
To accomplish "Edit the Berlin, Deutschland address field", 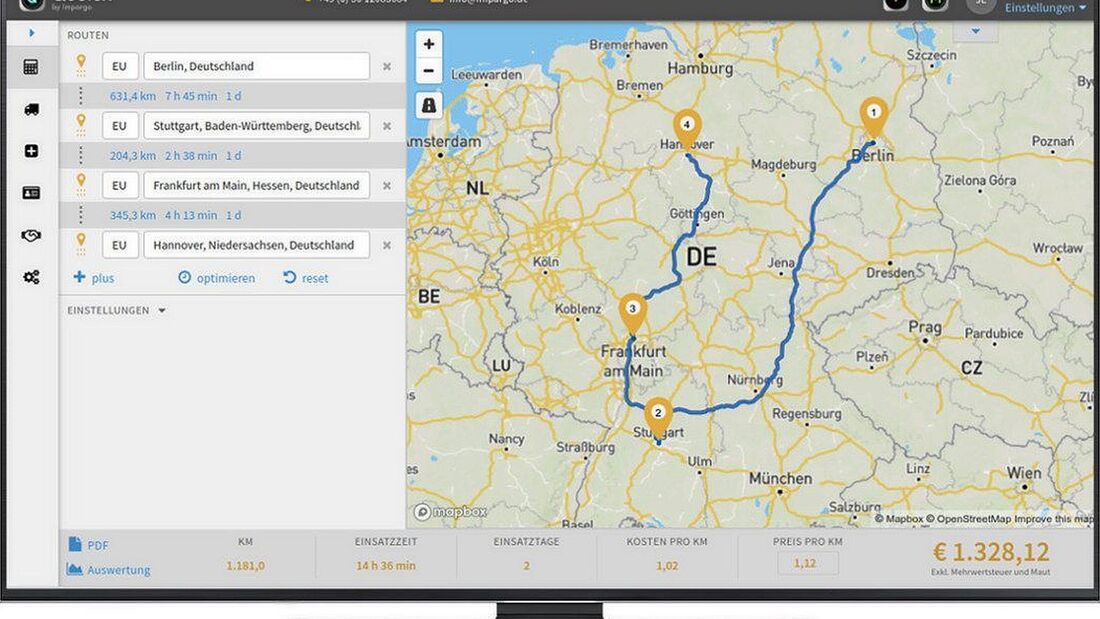I will 257,66.
